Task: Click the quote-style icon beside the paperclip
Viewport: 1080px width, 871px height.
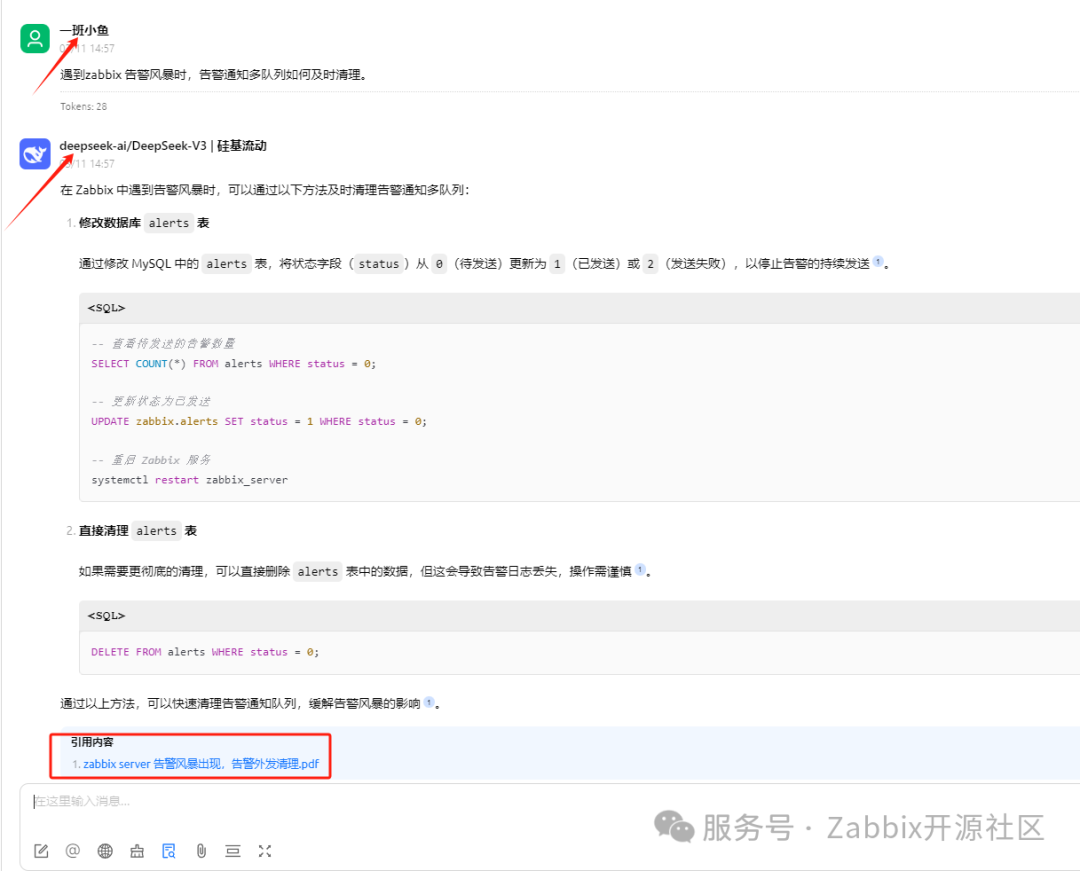Action: [232, 851]
